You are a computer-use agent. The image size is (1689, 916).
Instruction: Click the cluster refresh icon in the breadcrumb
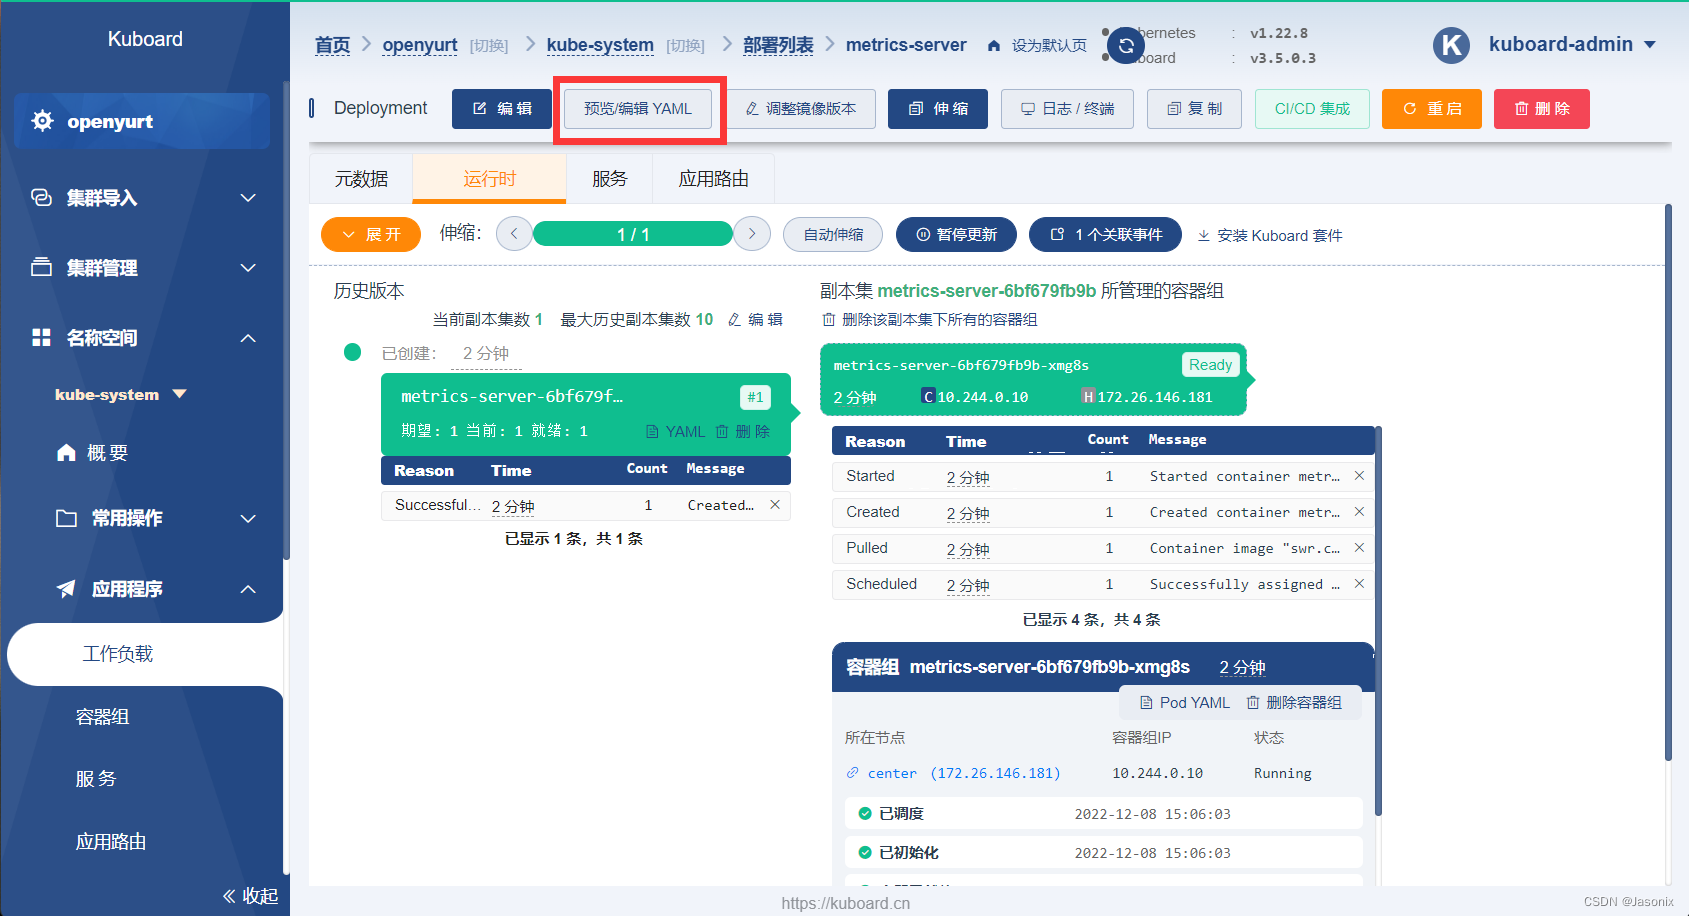(1124, 44)
